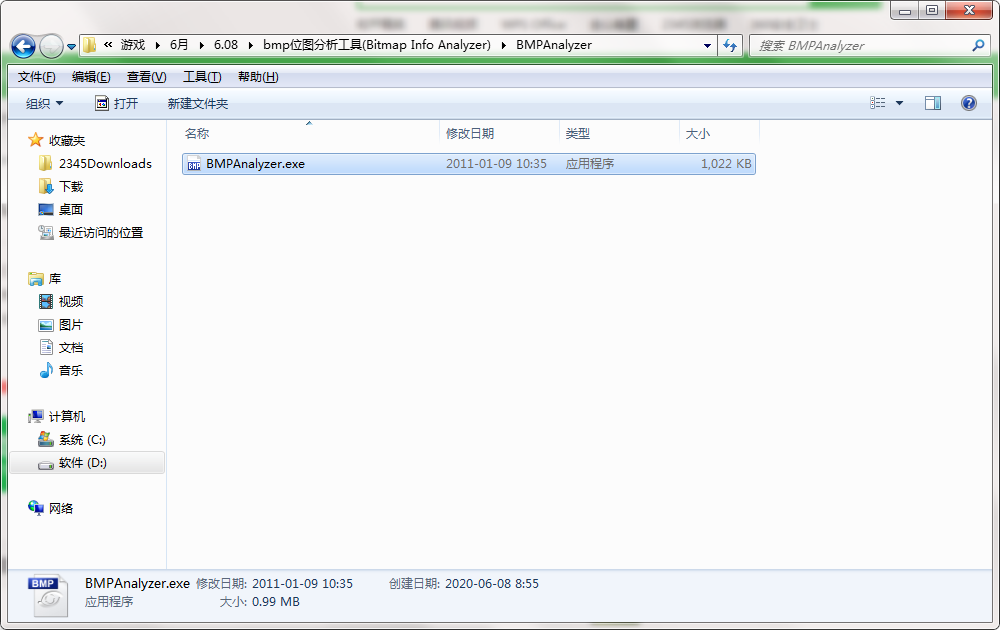The height and width of the screenshot is (630, 1000).
Task: Open the 文件(F) menu
Action: (x=36, y=77)
